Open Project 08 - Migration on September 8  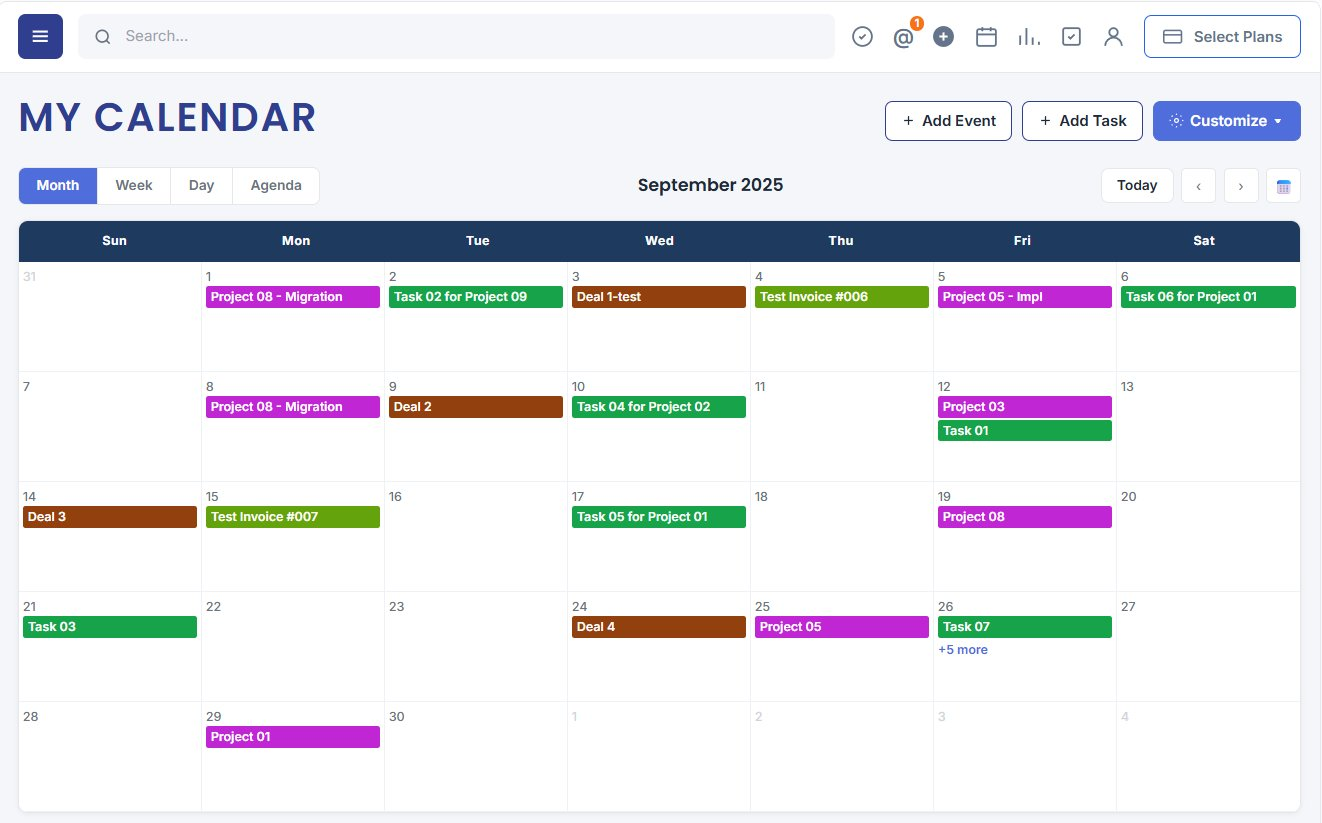pos(293,407)
